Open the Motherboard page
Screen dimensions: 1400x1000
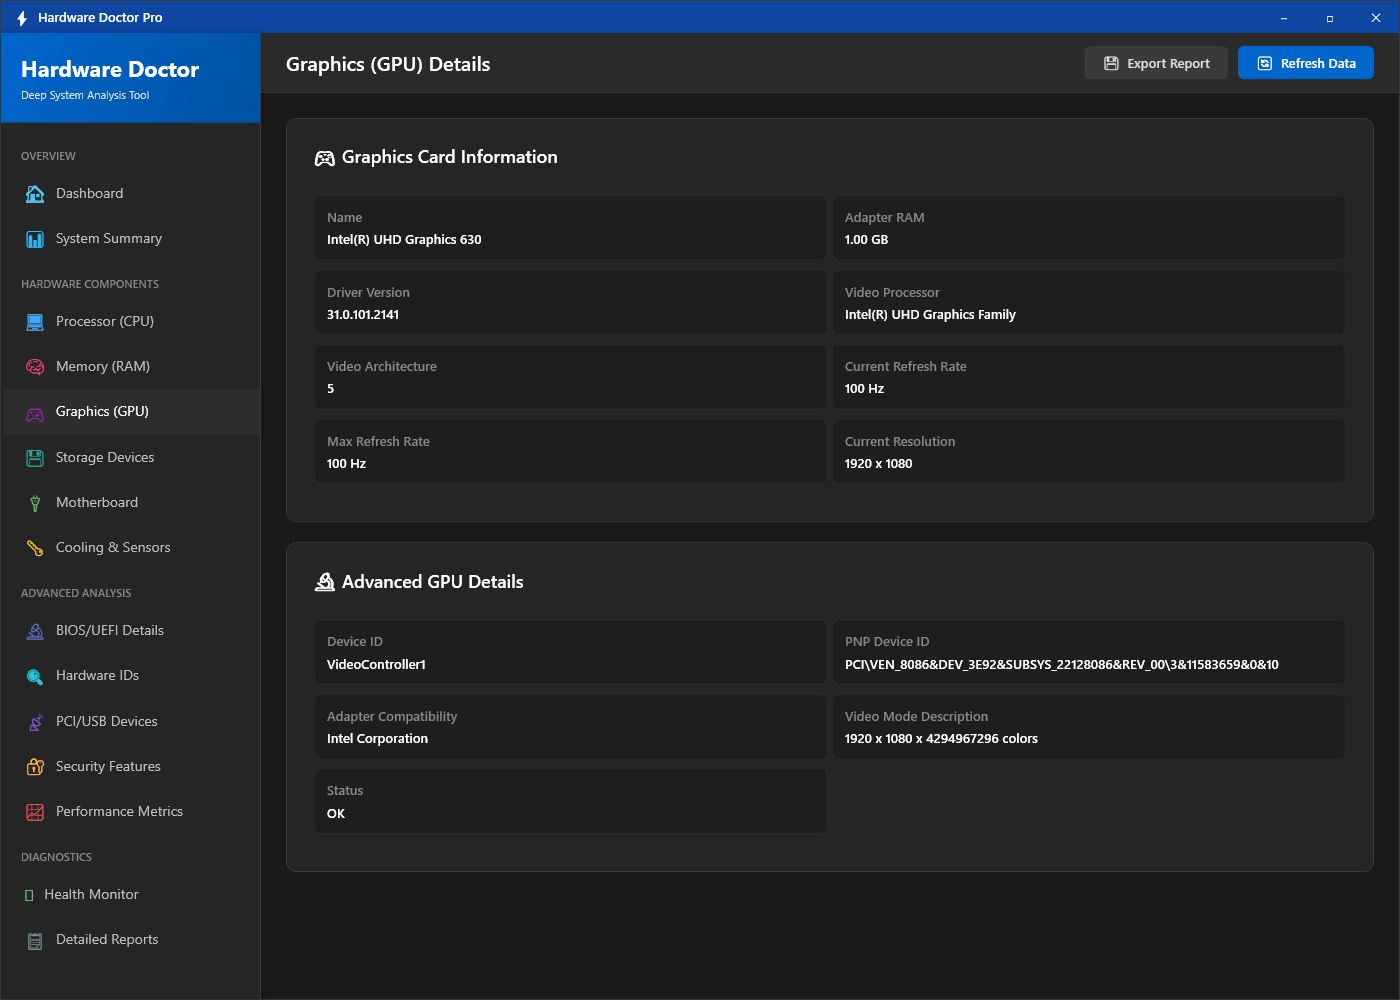(x=132, y=503)
